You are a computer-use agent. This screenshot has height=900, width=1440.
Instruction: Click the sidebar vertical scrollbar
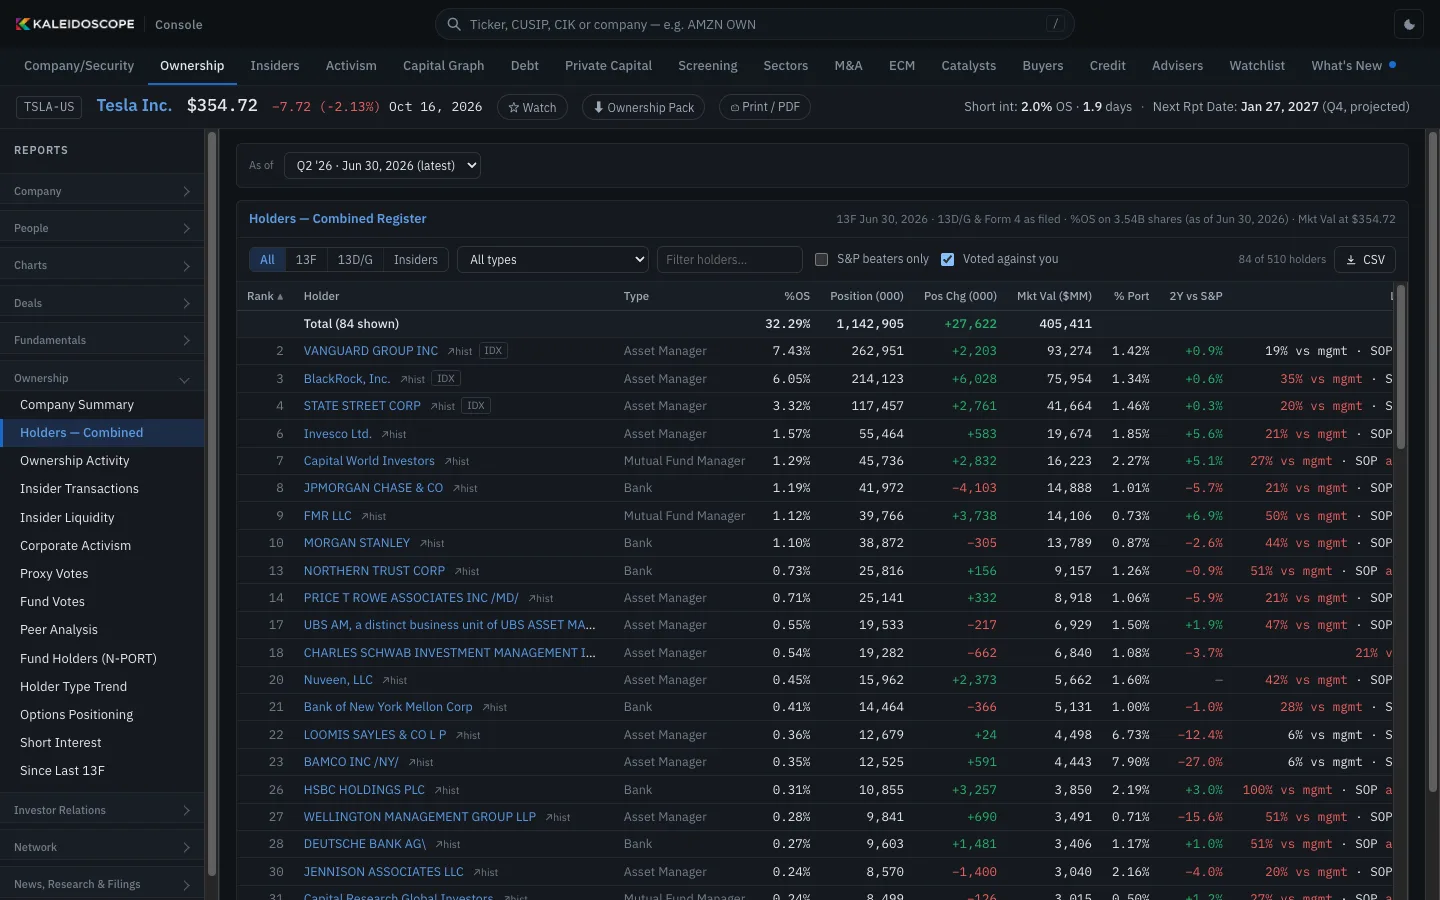click(212, 504)
